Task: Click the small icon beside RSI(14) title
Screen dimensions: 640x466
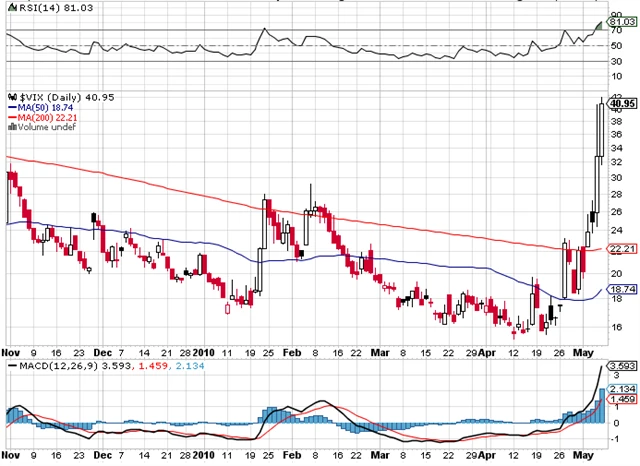Action: [x=10, y=6]
